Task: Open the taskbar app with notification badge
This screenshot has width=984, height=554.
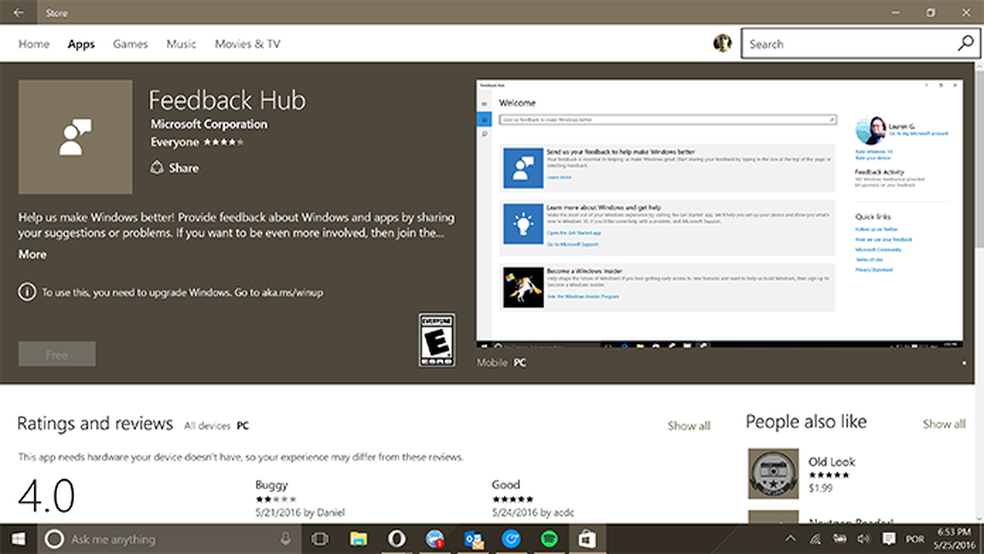Action: point(435,539)
